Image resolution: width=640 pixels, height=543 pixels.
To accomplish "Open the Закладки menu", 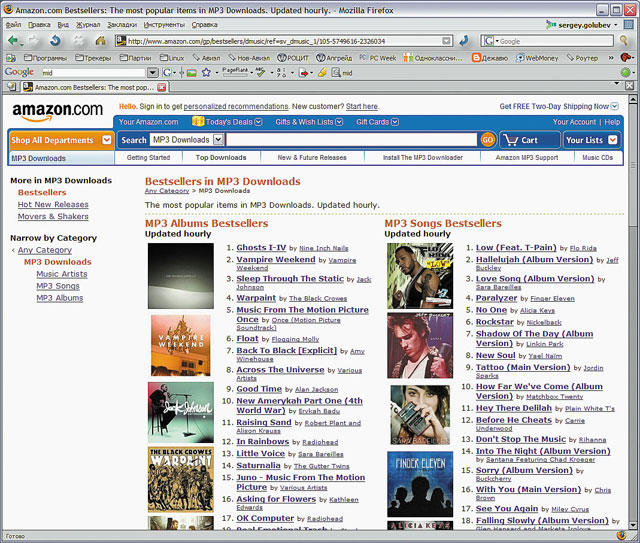I will click(x=122, y=24).
